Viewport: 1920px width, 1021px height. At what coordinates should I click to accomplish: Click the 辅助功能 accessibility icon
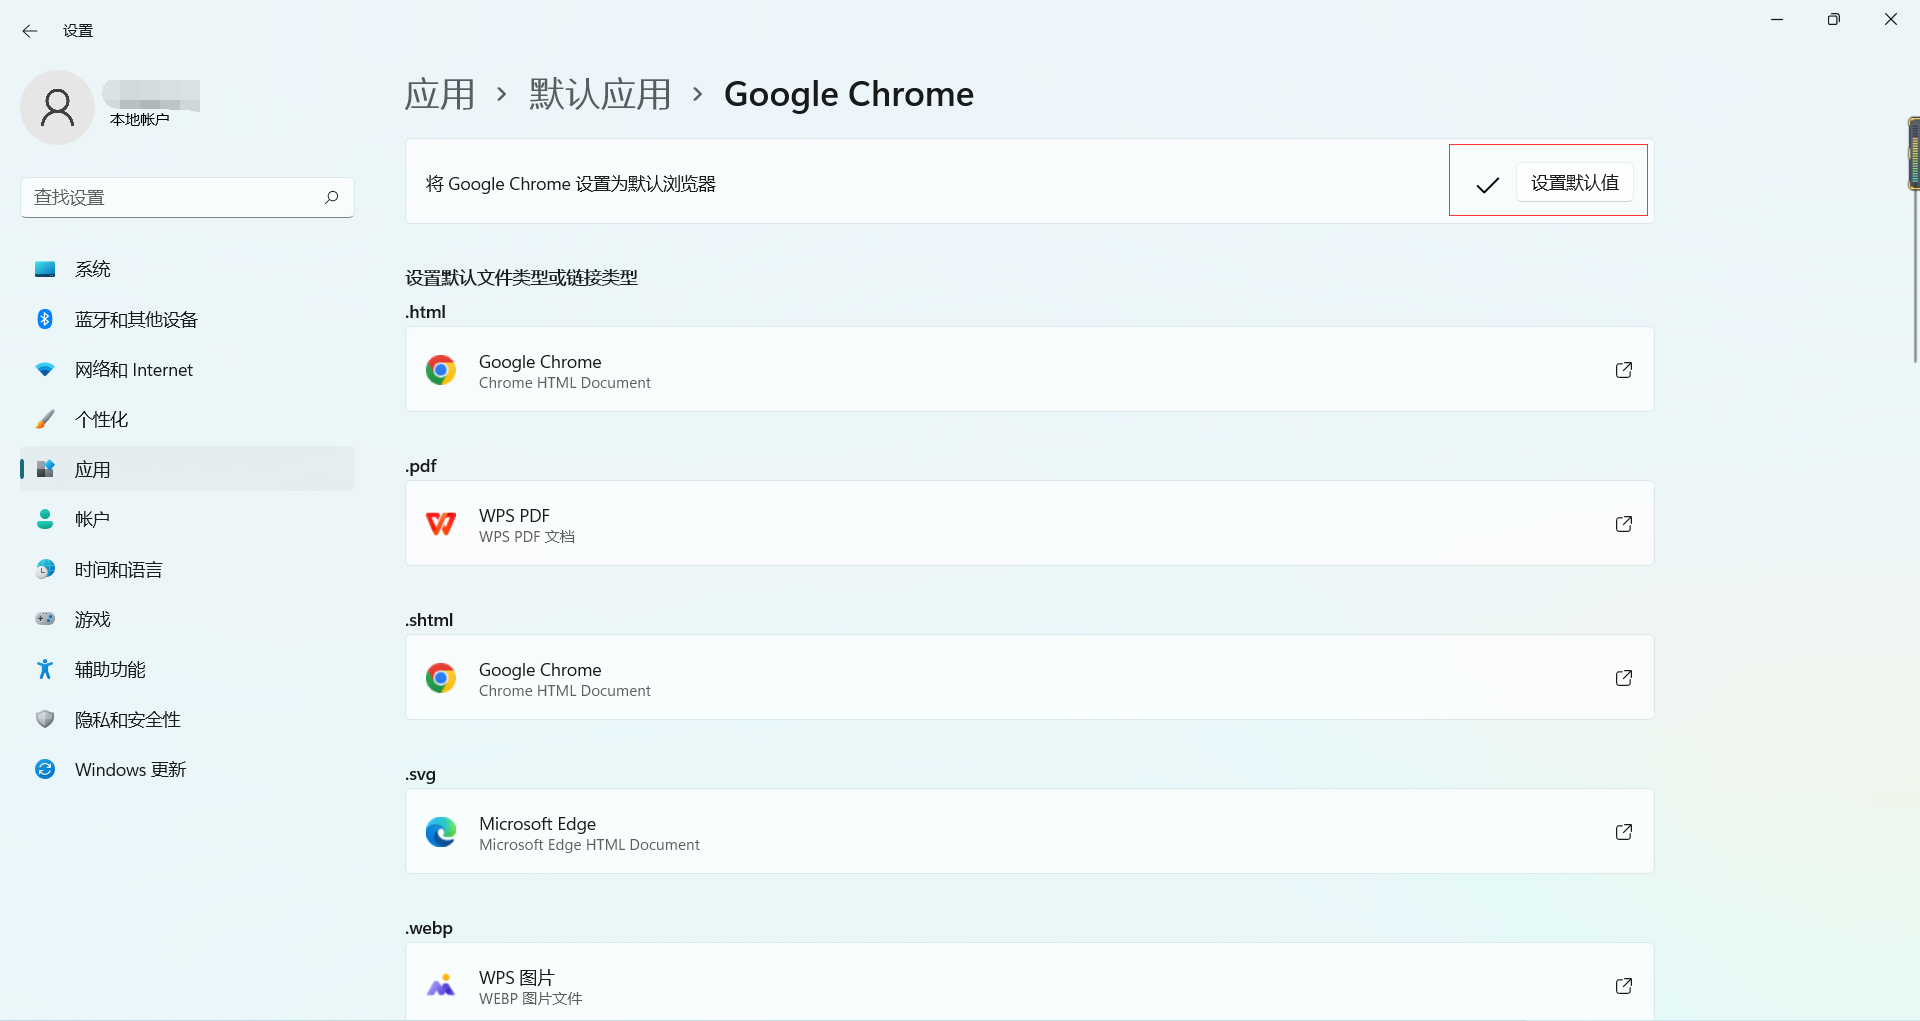[x=45, y=669]
